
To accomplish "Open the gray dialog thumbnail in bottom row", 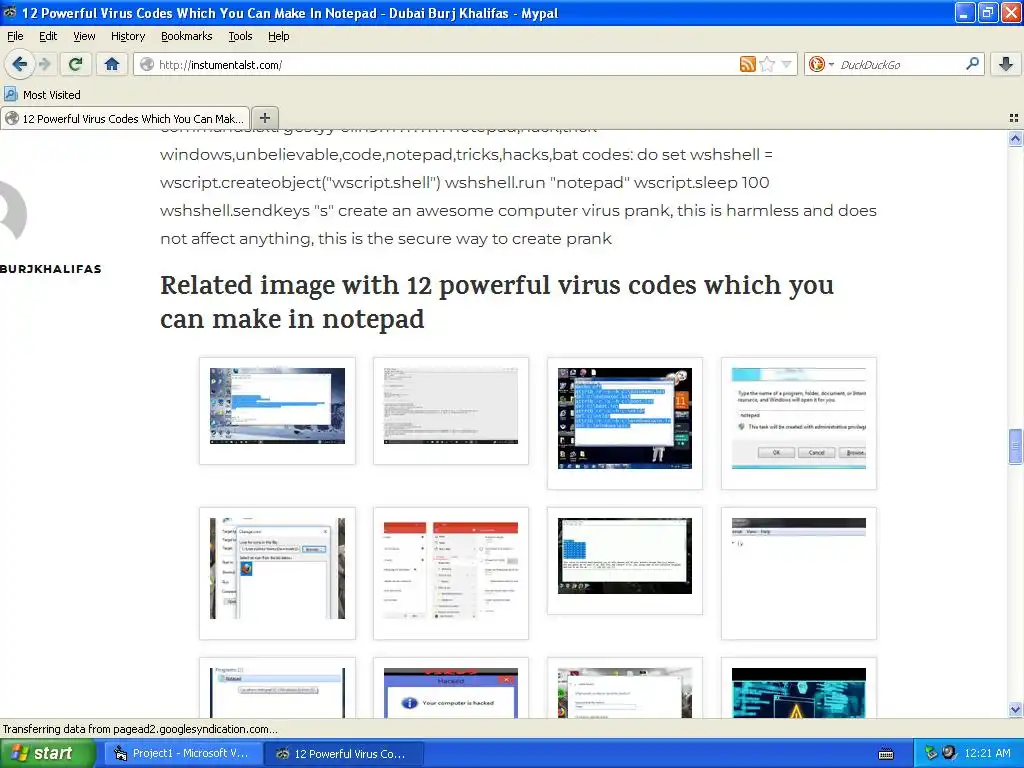I will pos(624,693).
